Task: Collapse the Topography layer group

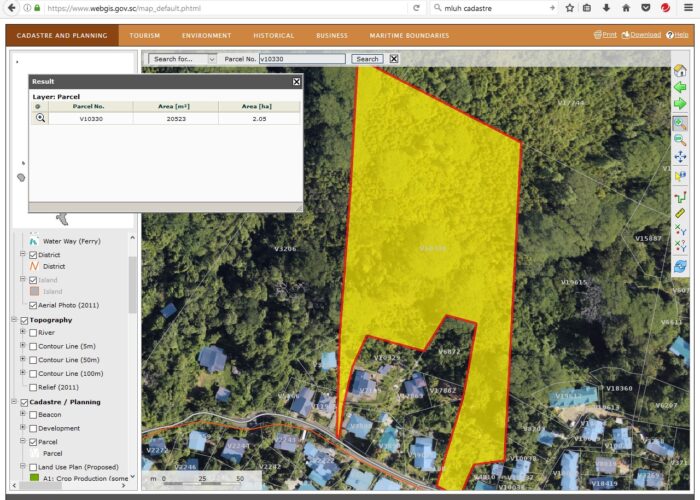Action: tap(15, 320)
